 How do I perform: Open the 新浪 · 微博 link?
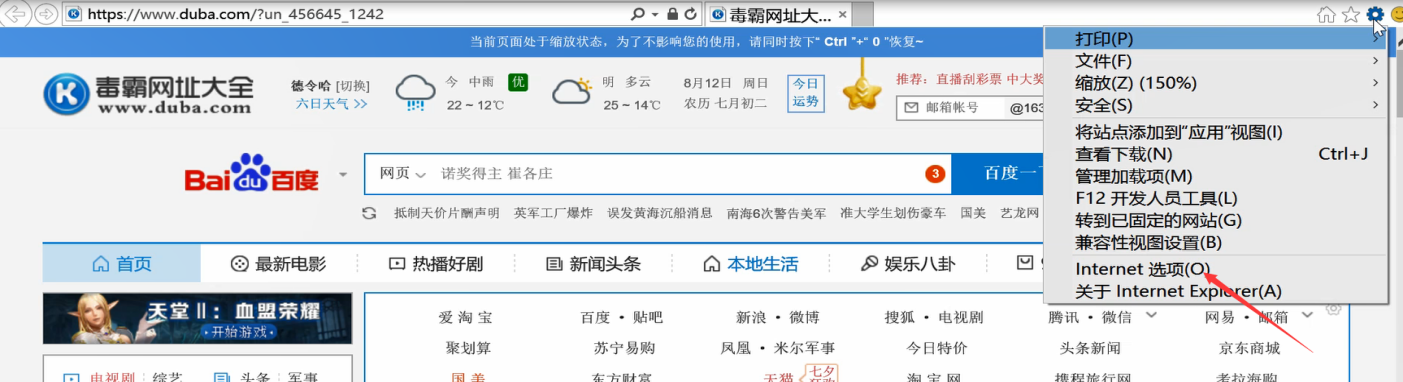777,318
